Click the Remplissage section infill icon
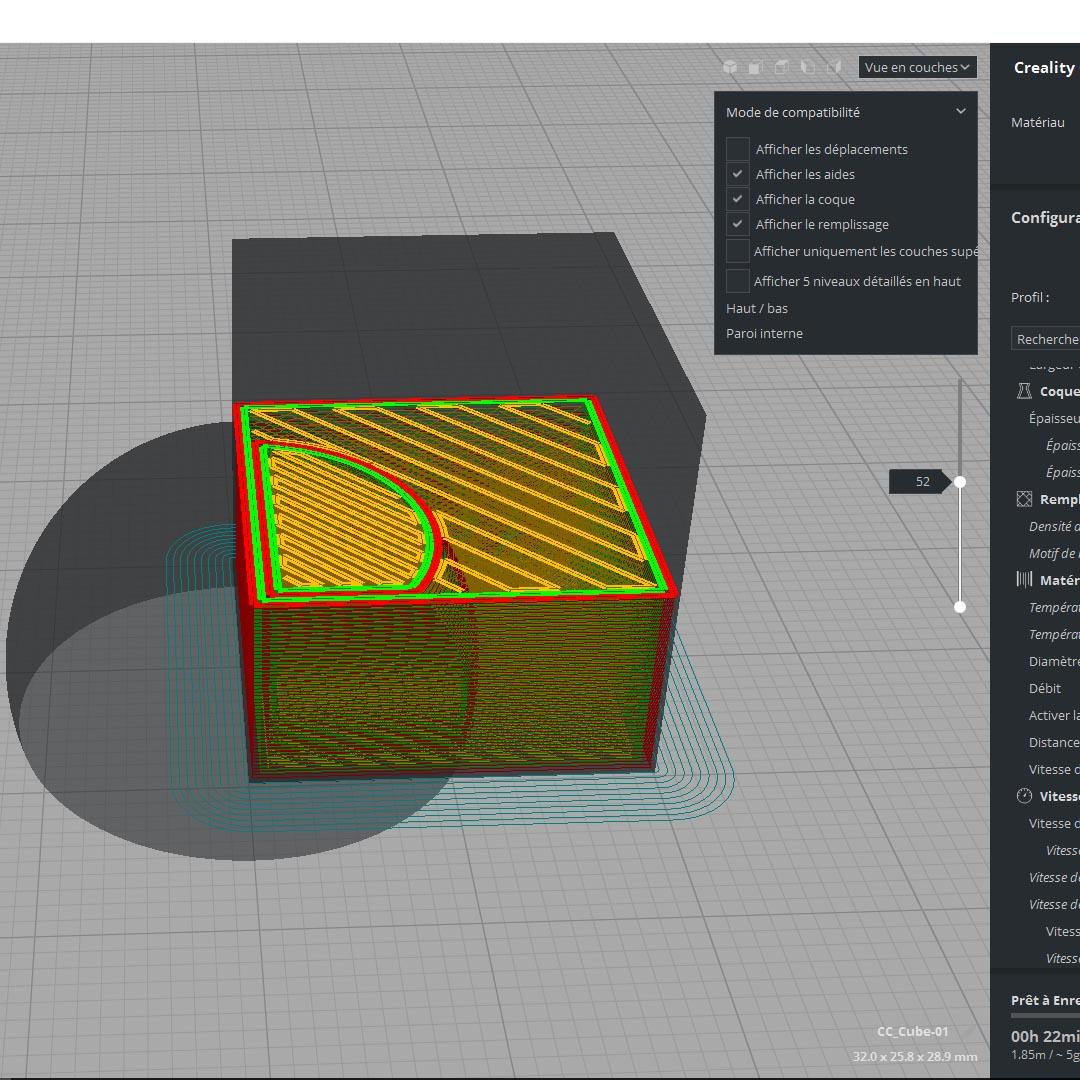1080x1080 pixels. click(x=1024, y=499)
